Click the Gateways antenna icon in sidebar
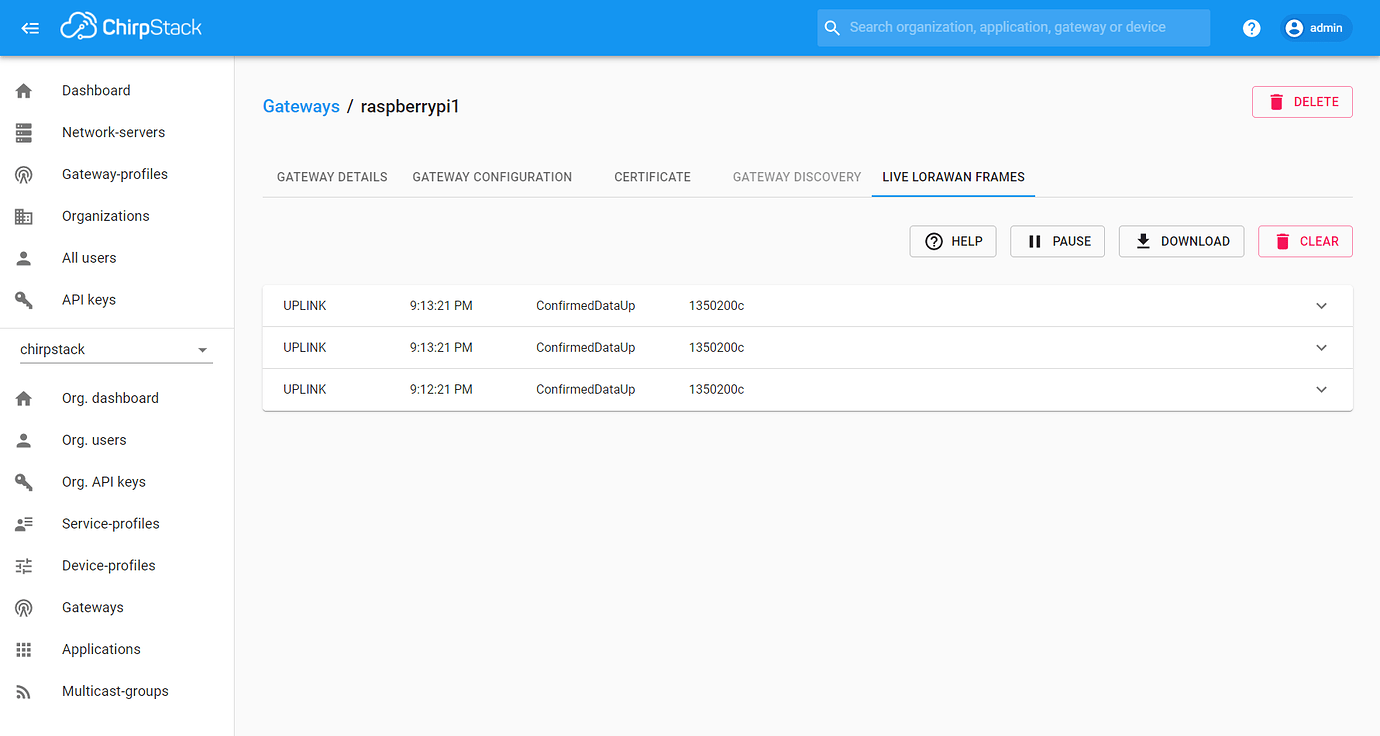The width and height of the screenshot is (1380, 736). 24,609
